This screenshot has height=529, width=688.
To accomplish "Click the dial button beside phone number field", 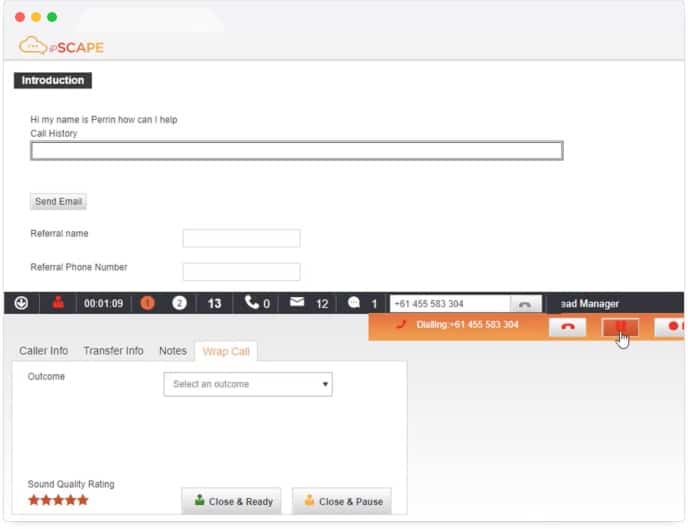I will pyautogui.click(x=525, y=304).
